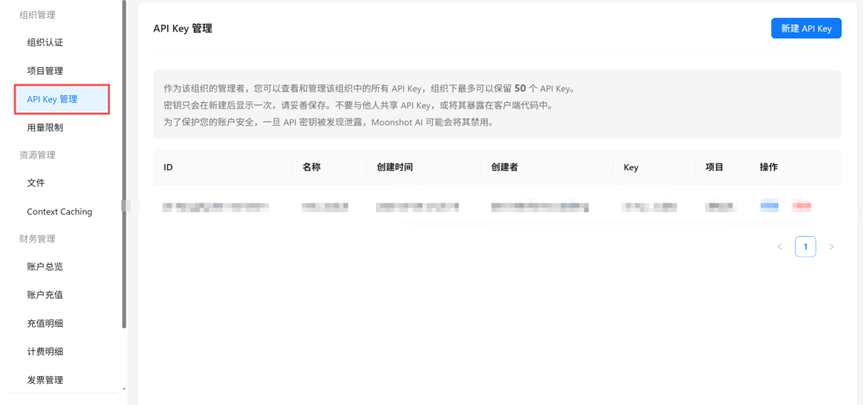863x405 pixels.
Task: Click the 资源管理 section label
Action: click(37, 155)
